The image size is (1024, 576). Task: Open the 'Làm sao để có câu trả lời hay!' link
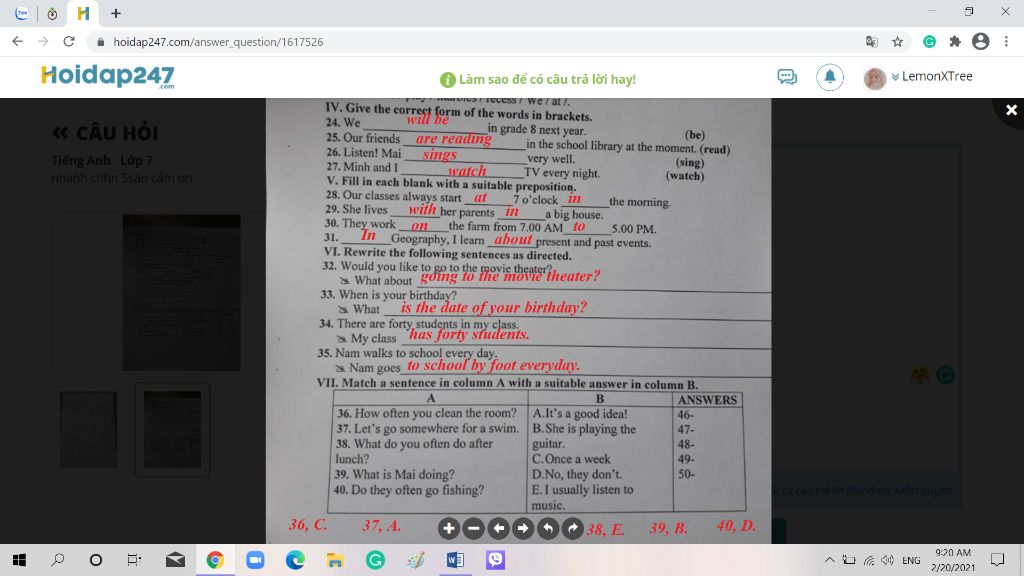point(538,79)
